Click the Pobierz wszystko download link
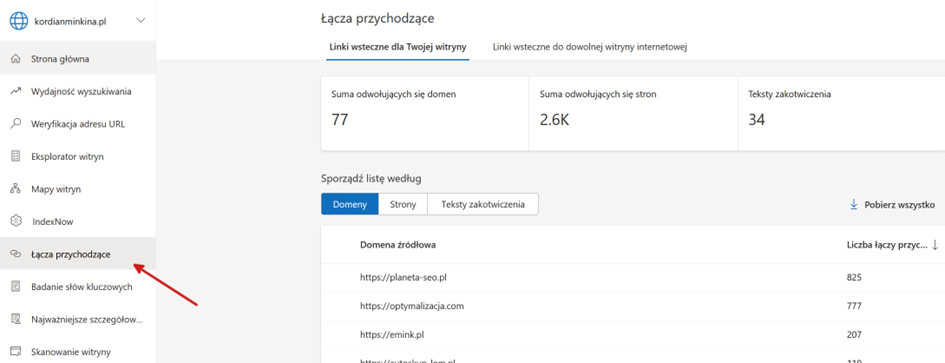This screenshot has height=363, width=945. point(893,205)
